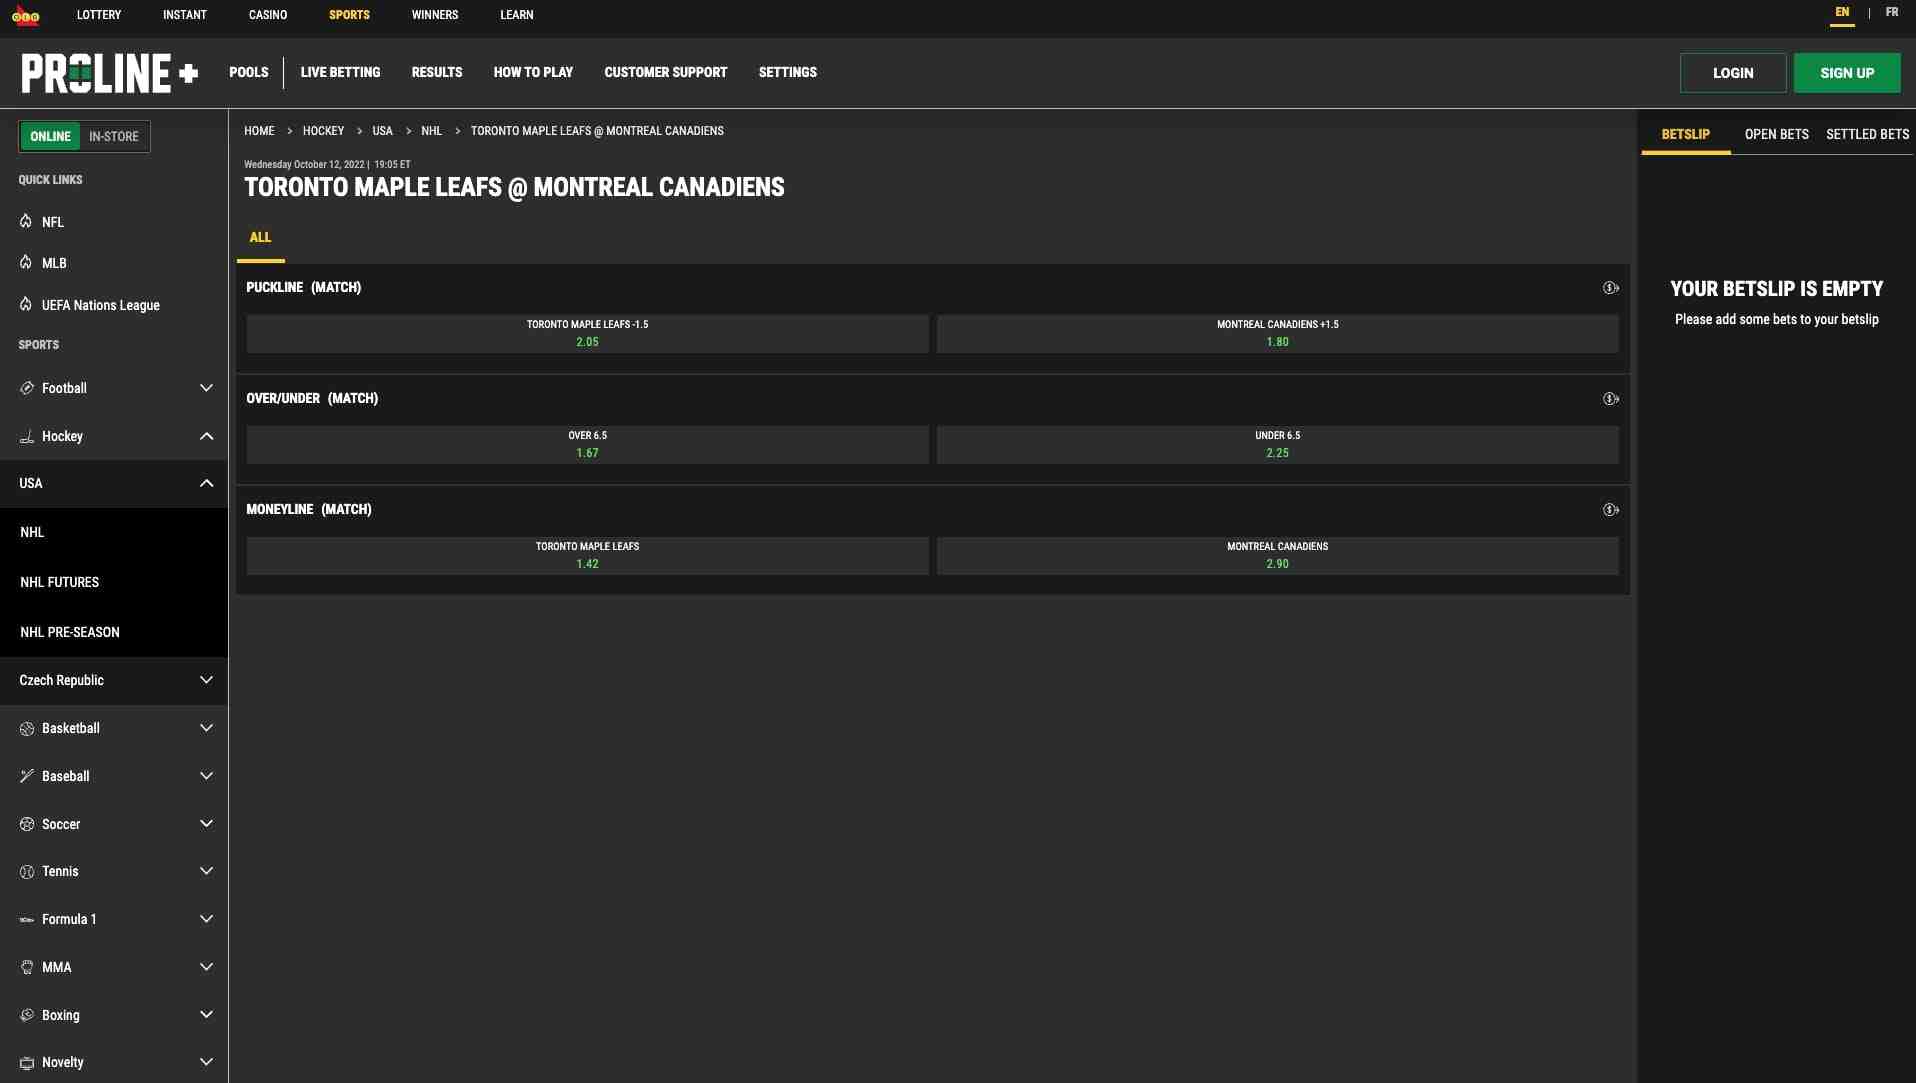Go to HOCKEY breadcrumb
The image size is (1916, 1083).
[x=323, y=131]
